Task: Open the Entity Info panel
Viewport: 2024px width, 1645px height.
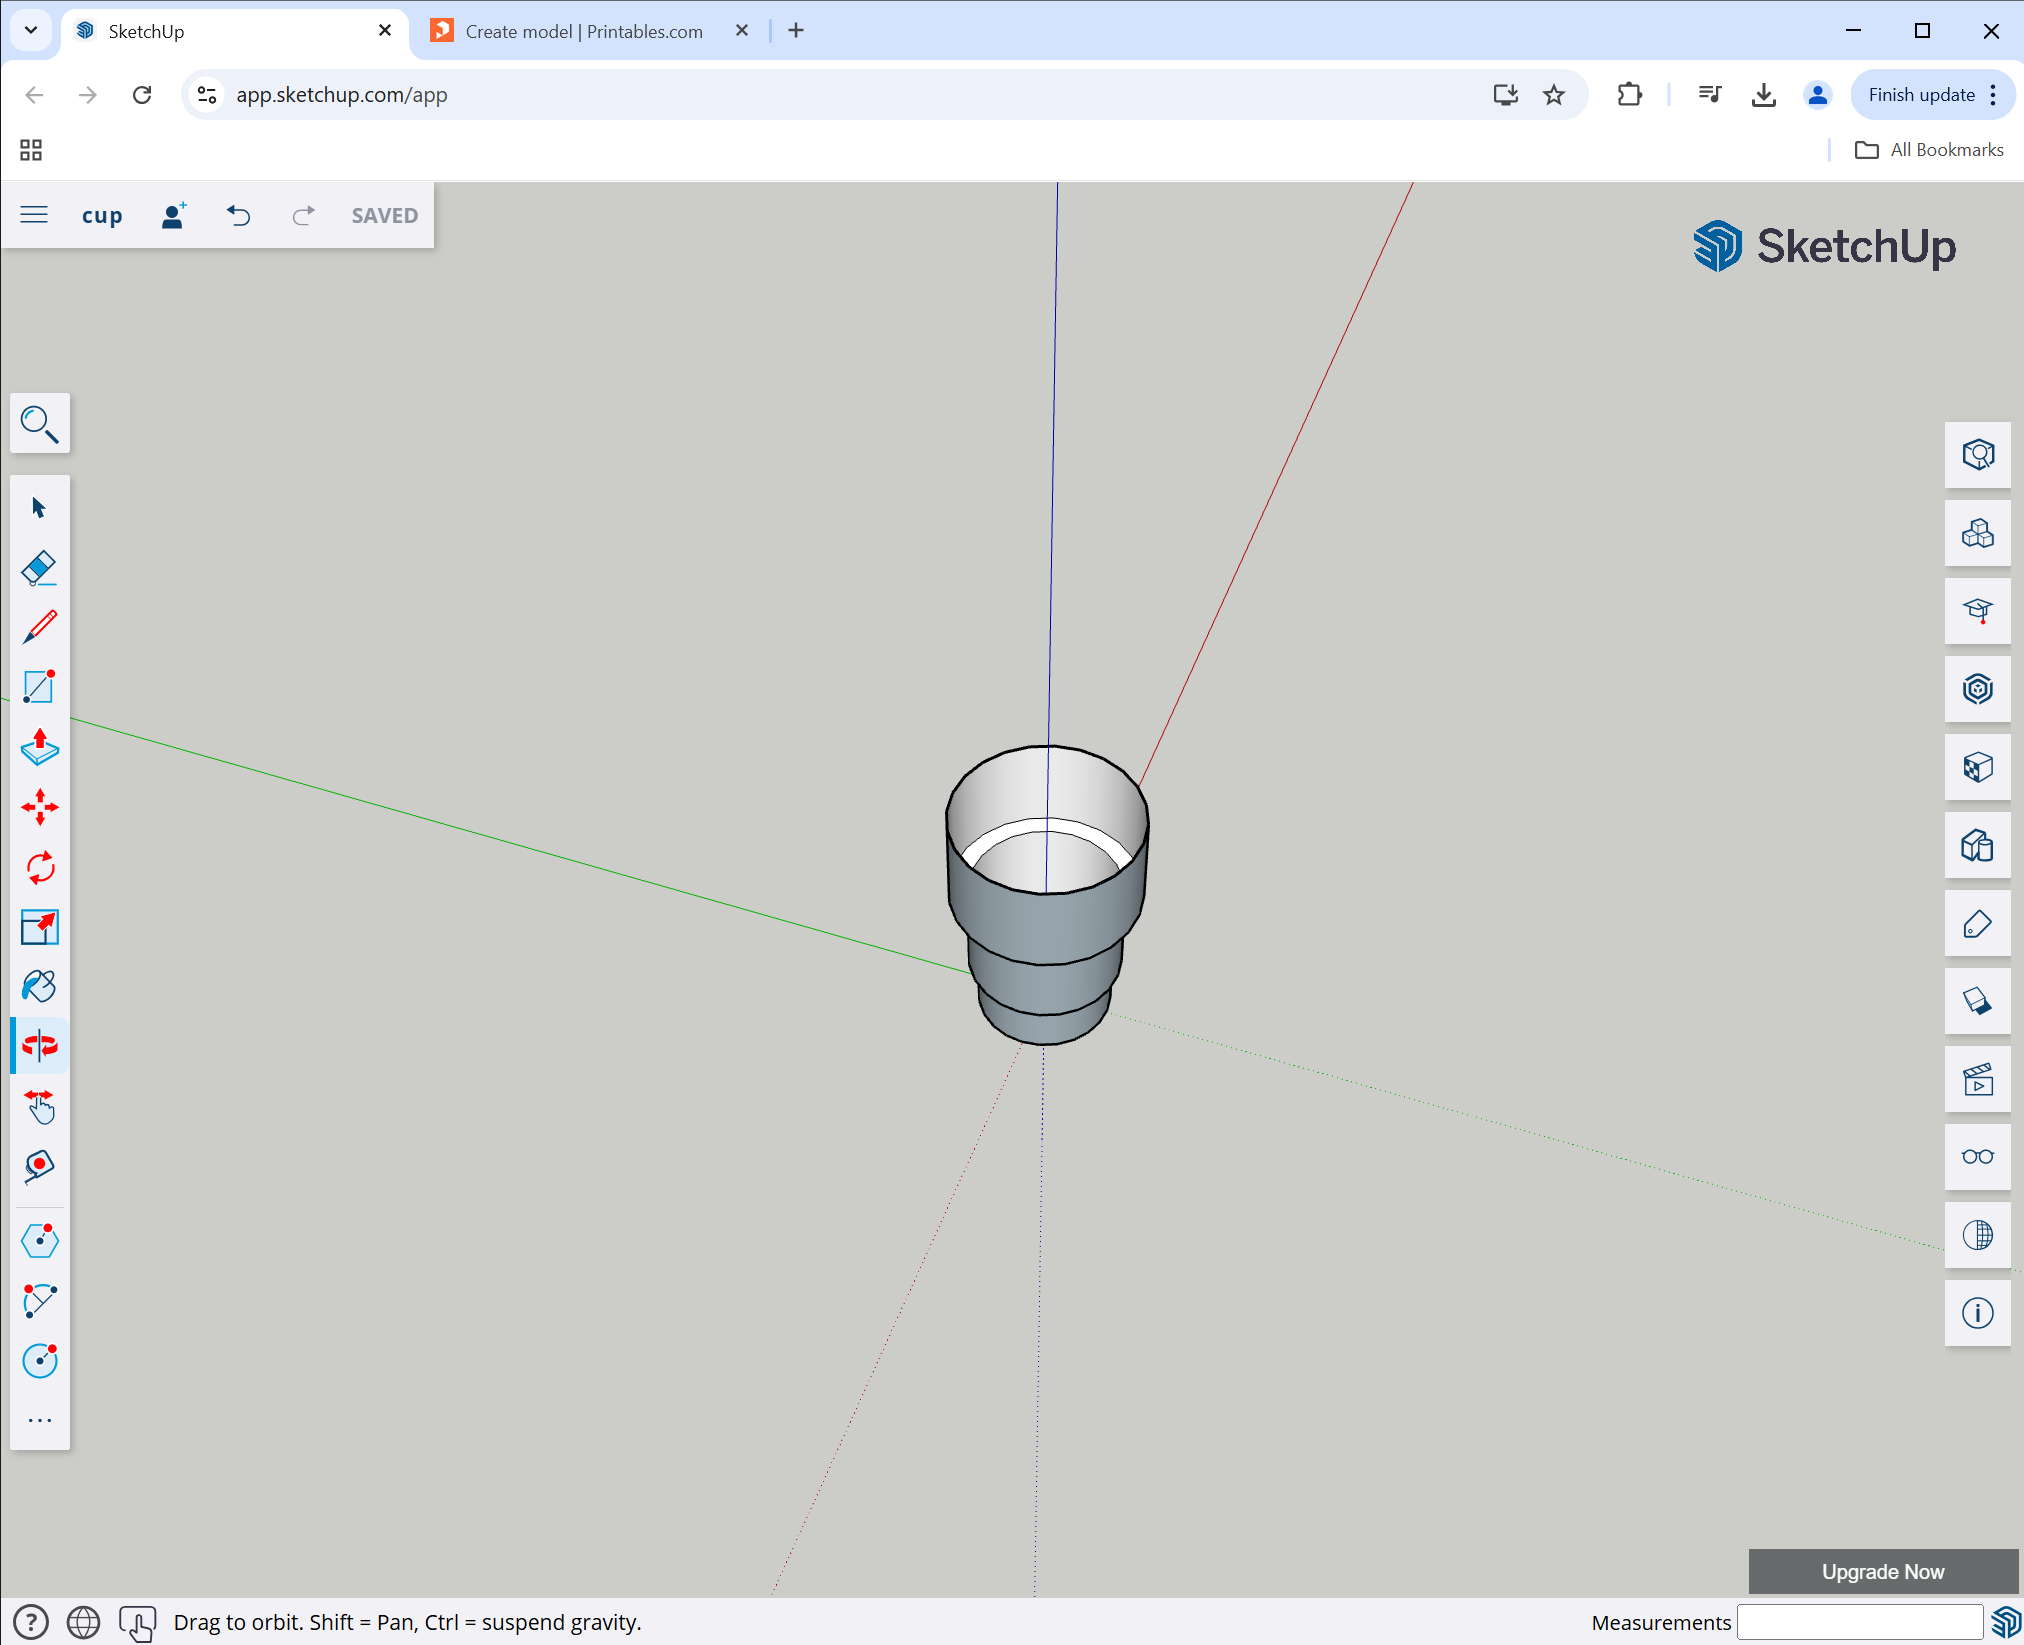Action: click(x=1977, y=455)
